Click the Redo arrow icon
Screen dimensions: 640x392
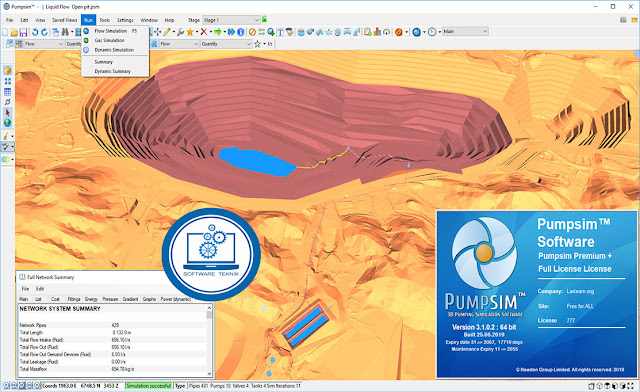pos(44,32)
